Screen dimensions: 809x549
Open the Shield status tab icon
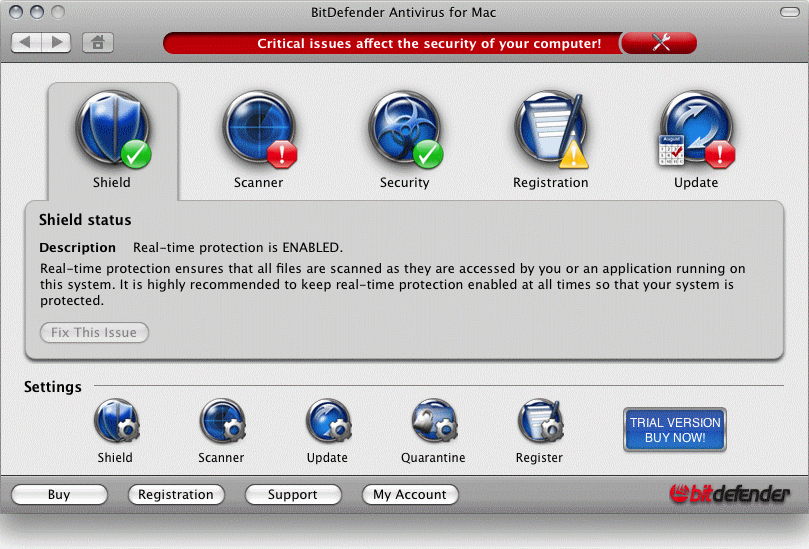tap(113, 130)
